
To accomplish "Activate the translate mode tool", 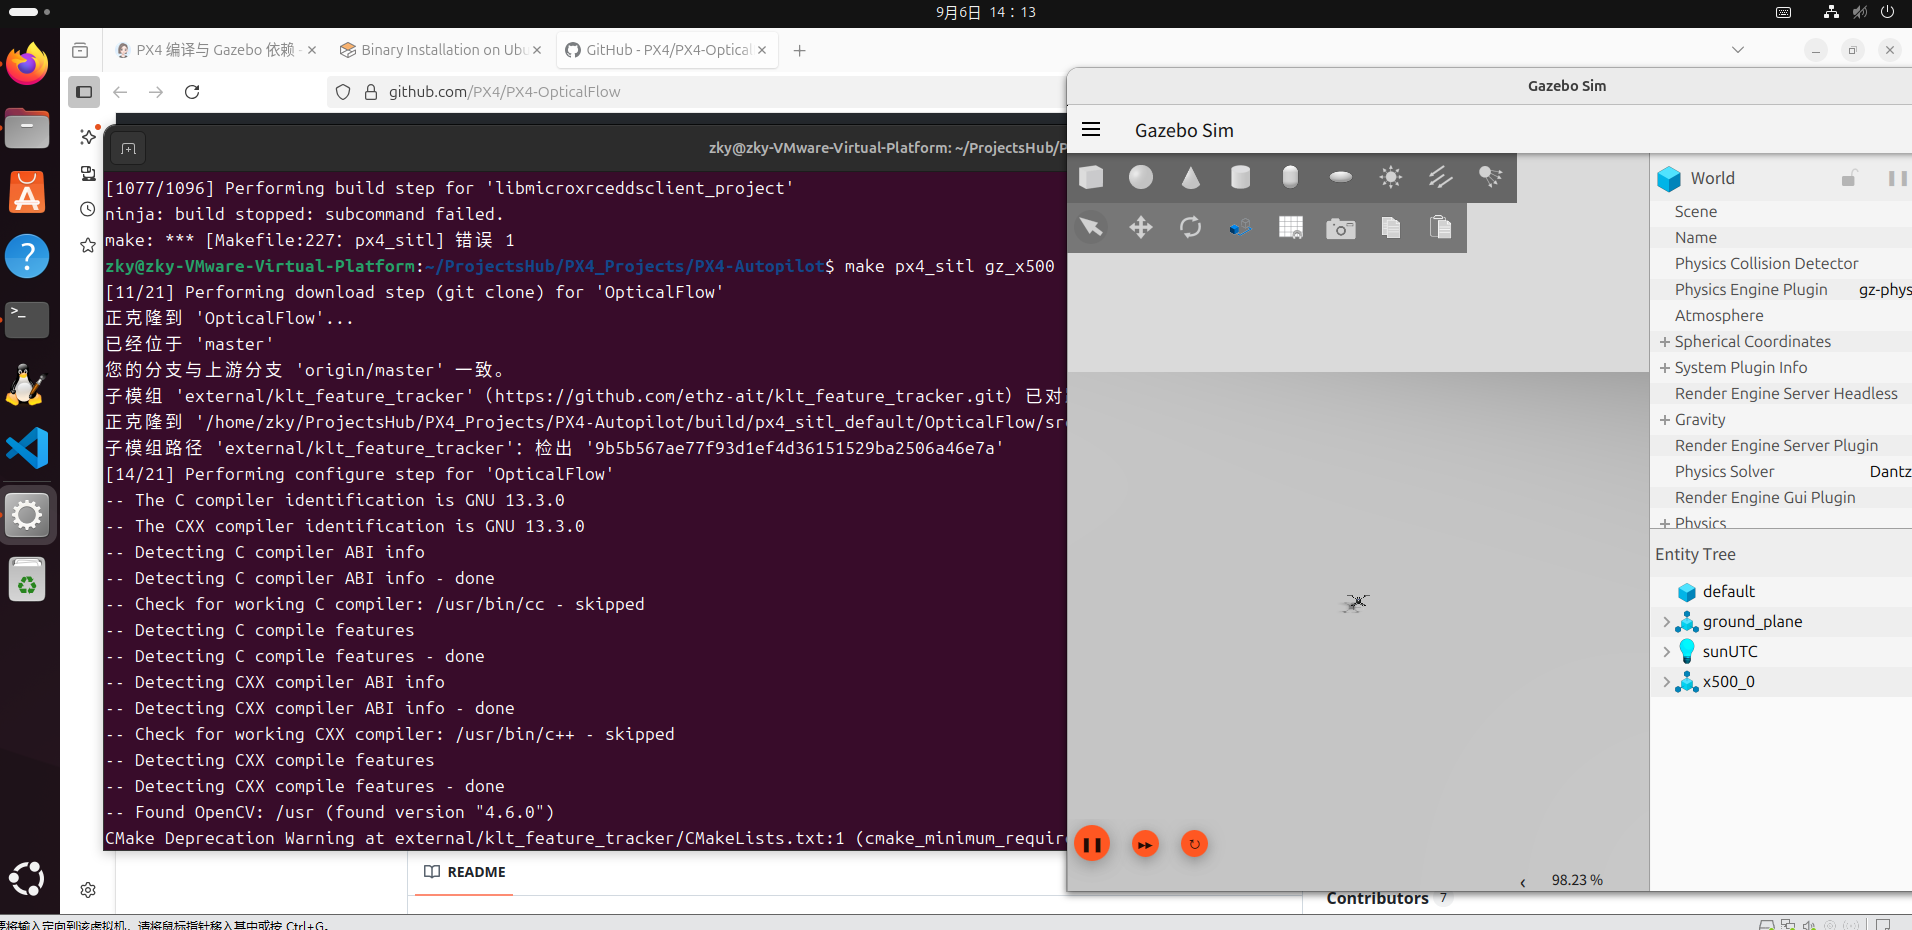I will tap(1141, 227).
